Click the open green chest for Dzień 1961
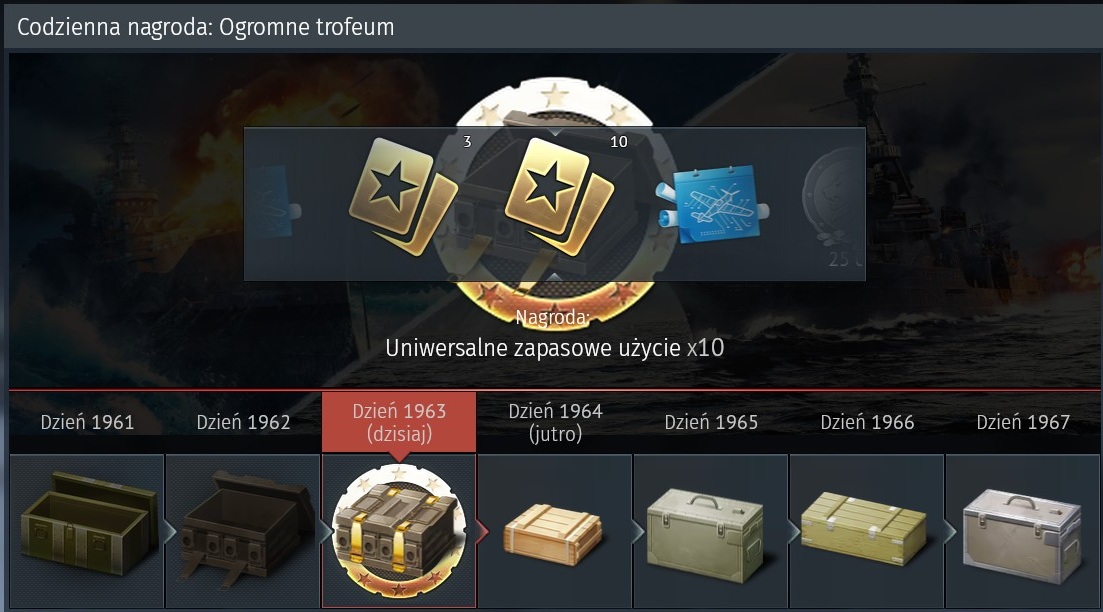Image resolution: width=1103 pixels, height=612 pixels. 87,523
